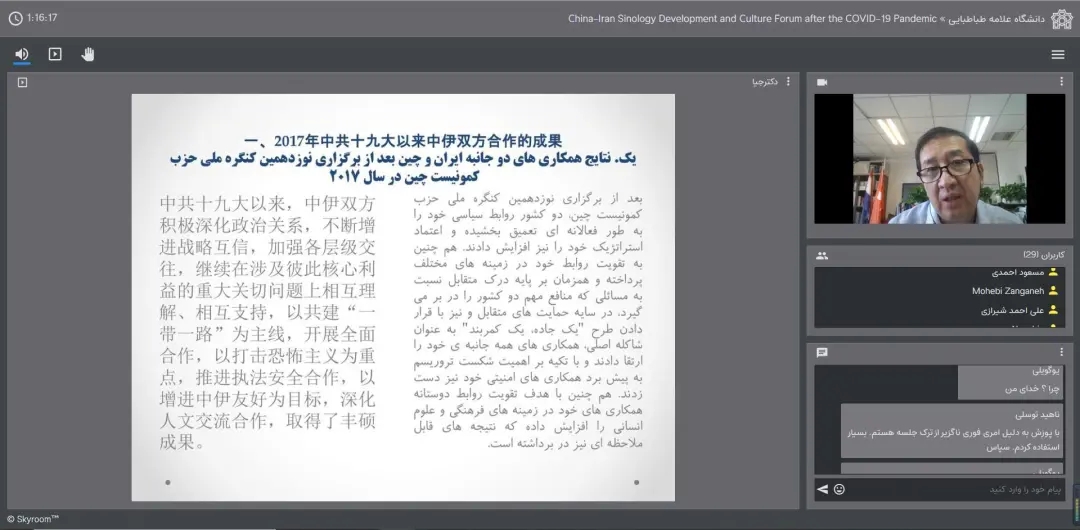Open chat panel three-dot options

pos(1062,352)
